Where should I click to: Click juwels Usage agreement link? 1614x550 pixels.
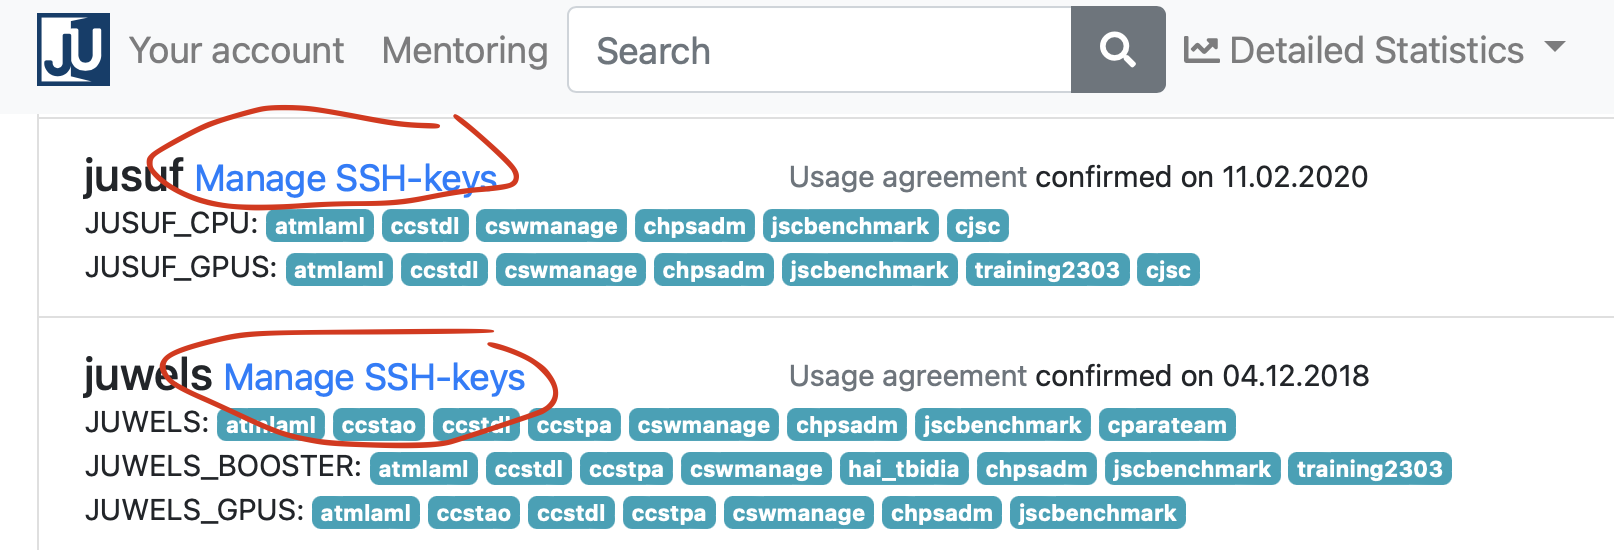[x=907, y=376]
